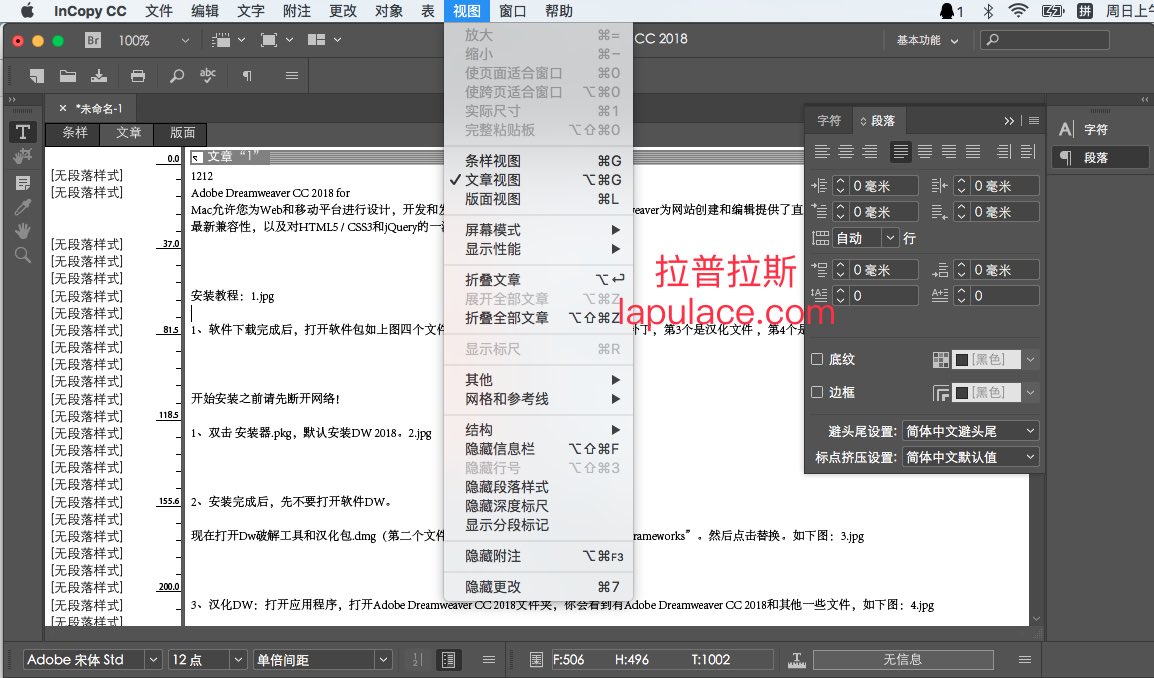This screenshot has width=1154, height=678.
Task: Select the Position tool below the Type tool
Action: (23, 156)
